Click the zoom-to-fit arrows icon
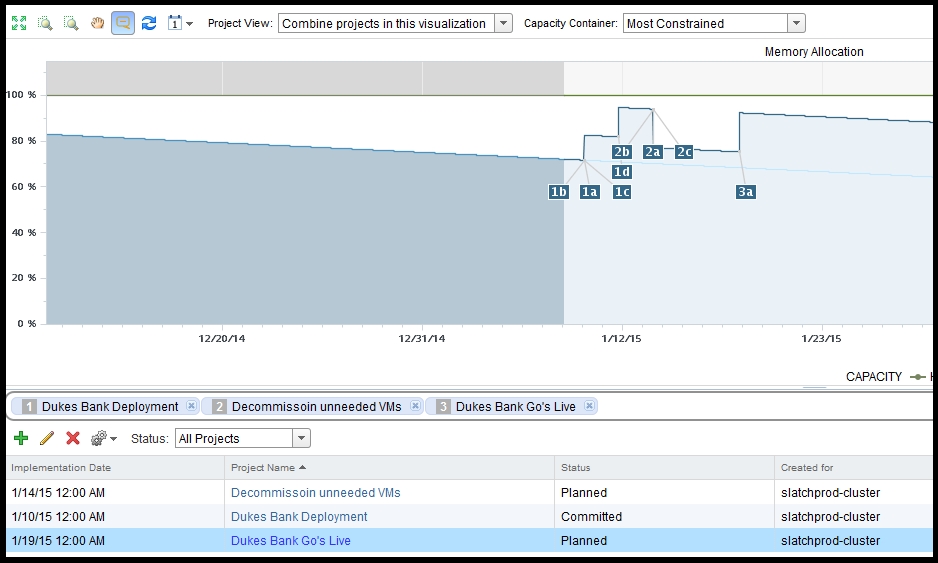The image size is (938, 563). [19, 23]
